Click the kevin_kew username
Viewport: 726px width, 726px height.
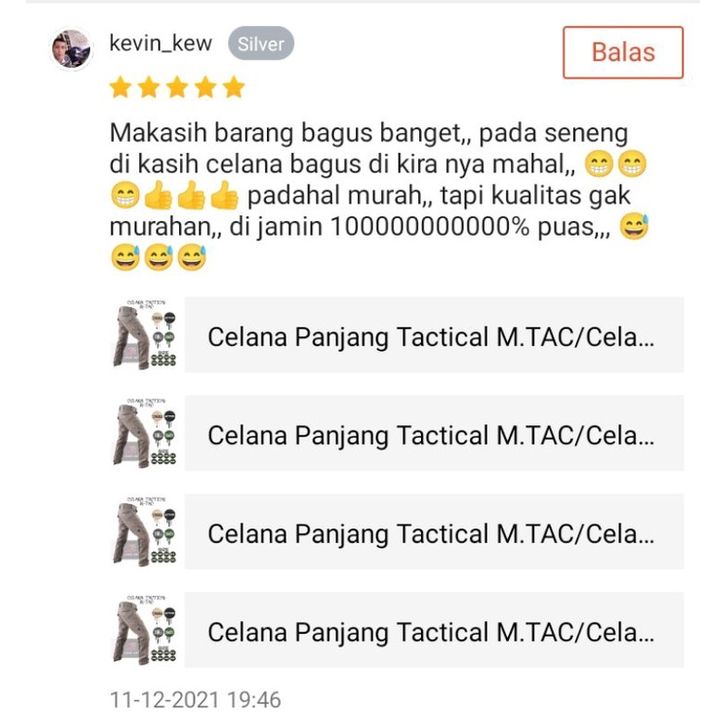pyautogui.click(x=161, y=44)
